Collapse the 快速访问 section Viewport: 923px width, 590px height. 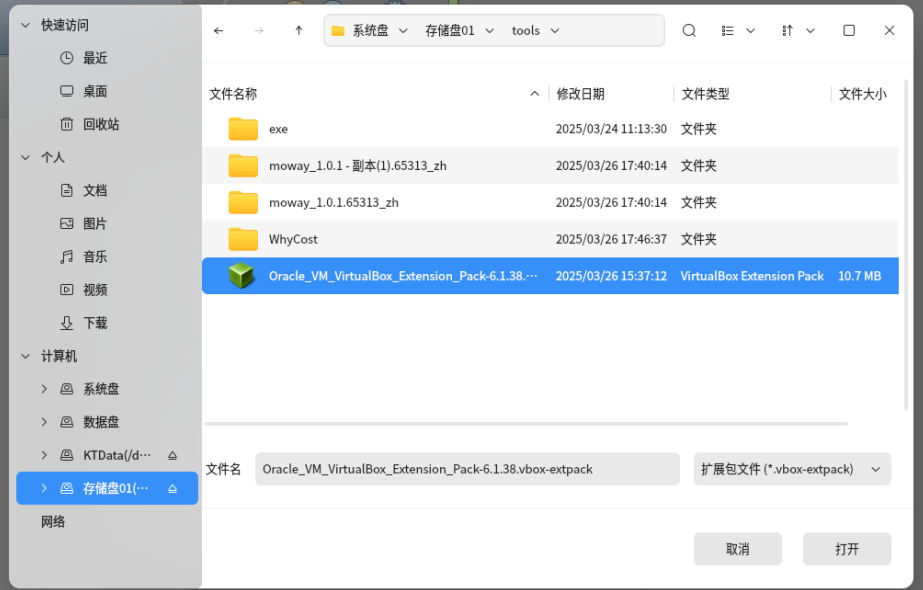coord(25,25)
